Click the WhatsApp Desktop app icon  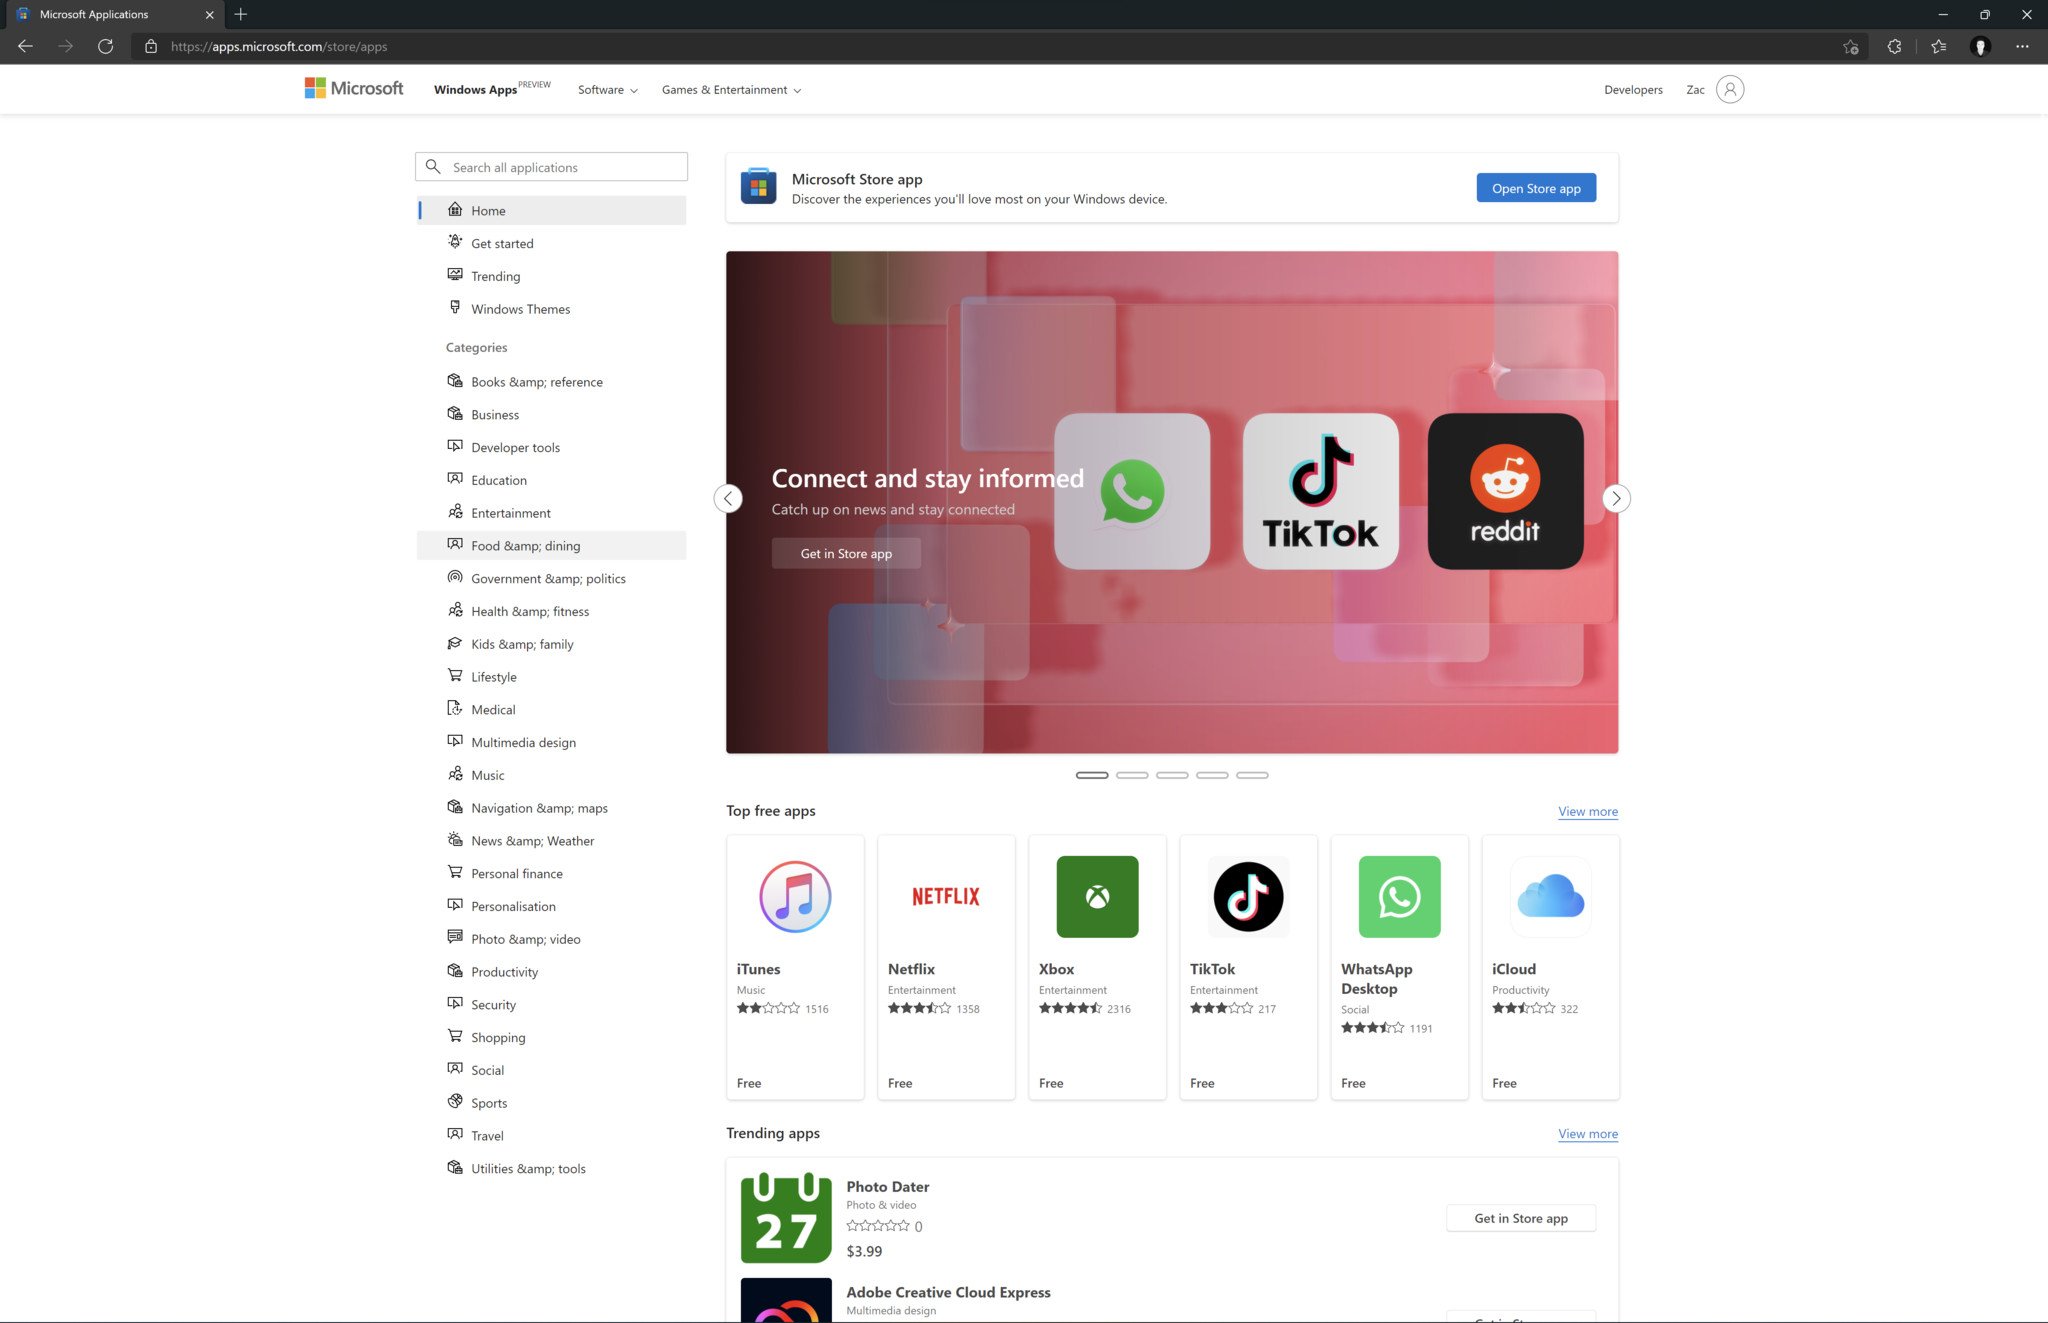click(x=1399, y=896)
